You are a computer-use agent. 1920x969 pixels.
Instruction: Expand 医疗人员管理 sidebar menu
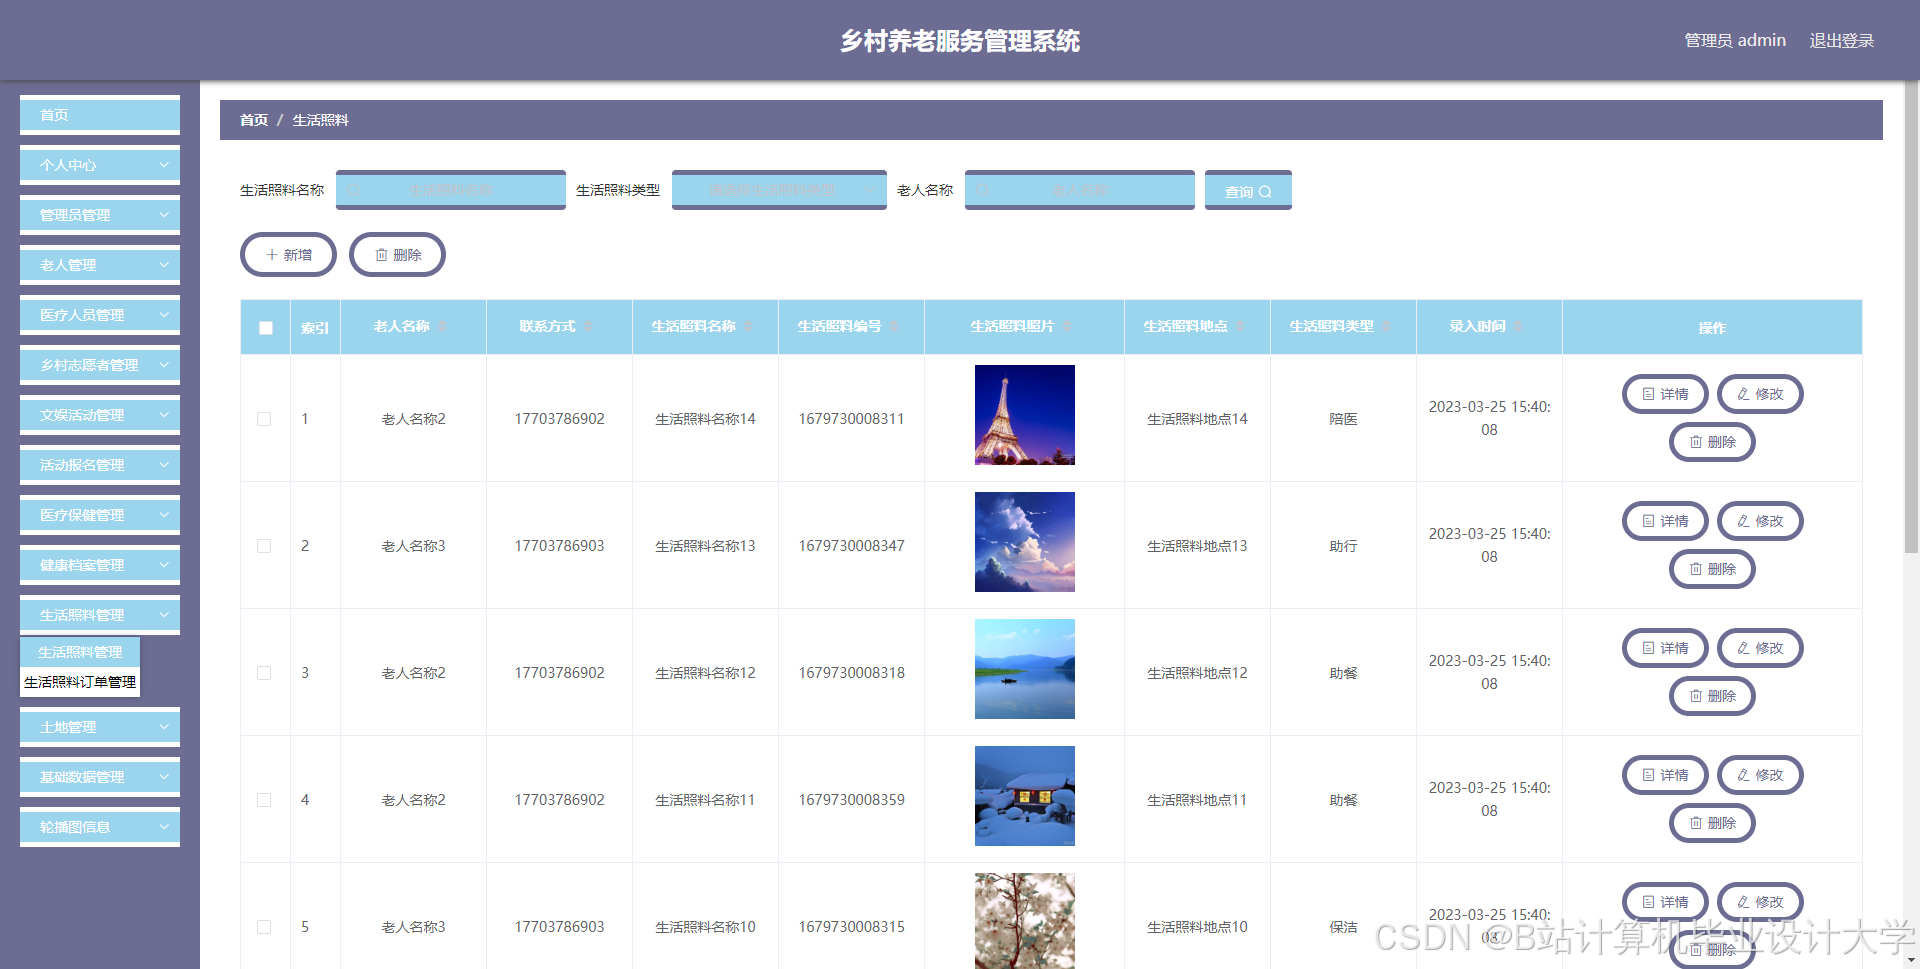100,315
